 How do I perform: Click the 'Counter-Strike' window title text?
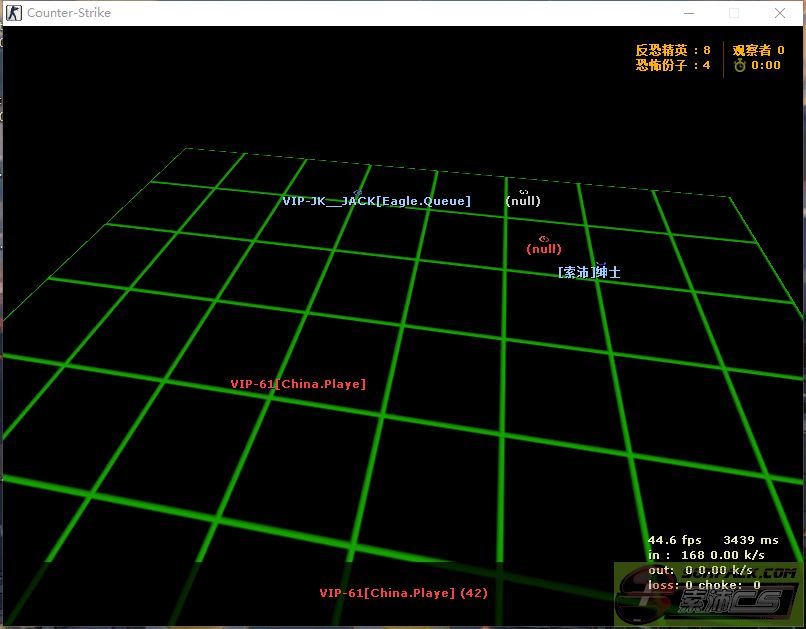69,13
